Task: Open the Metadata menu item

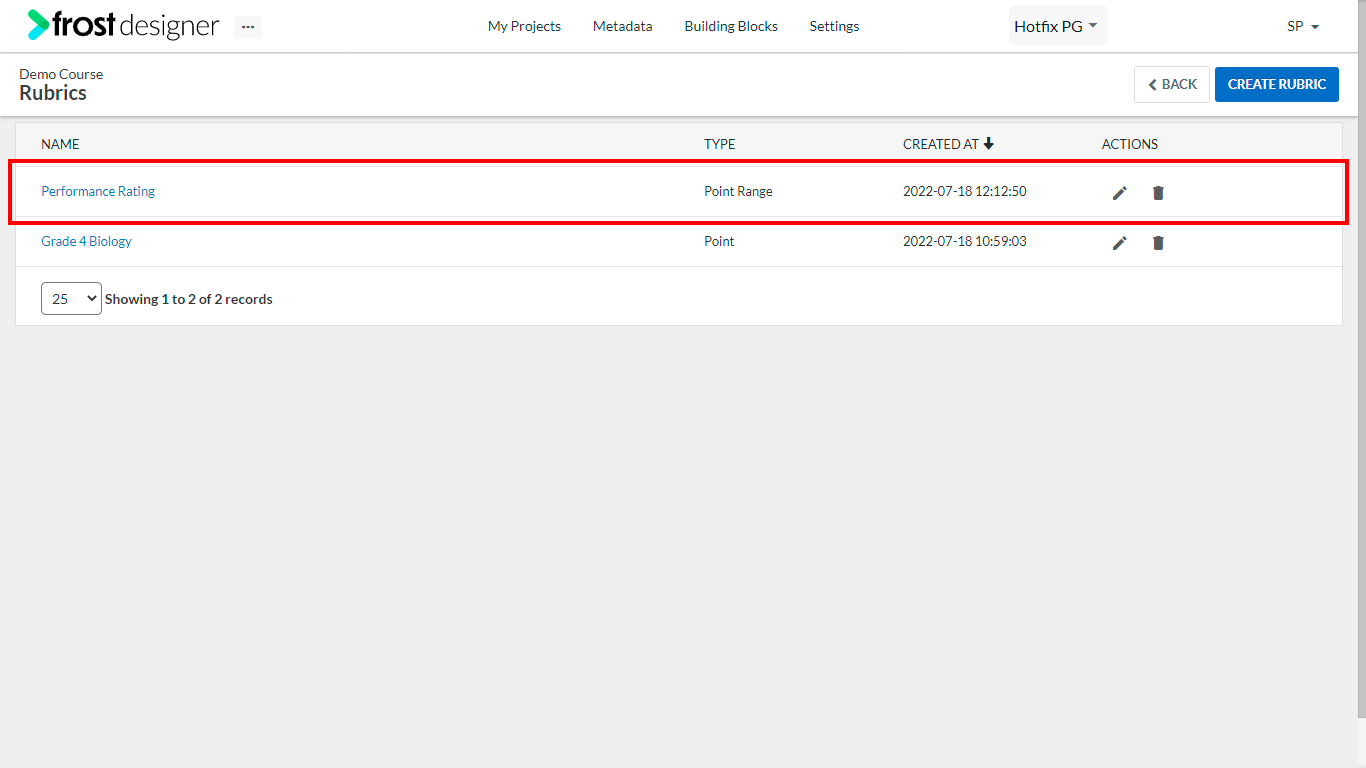Action: coord(622,26)
